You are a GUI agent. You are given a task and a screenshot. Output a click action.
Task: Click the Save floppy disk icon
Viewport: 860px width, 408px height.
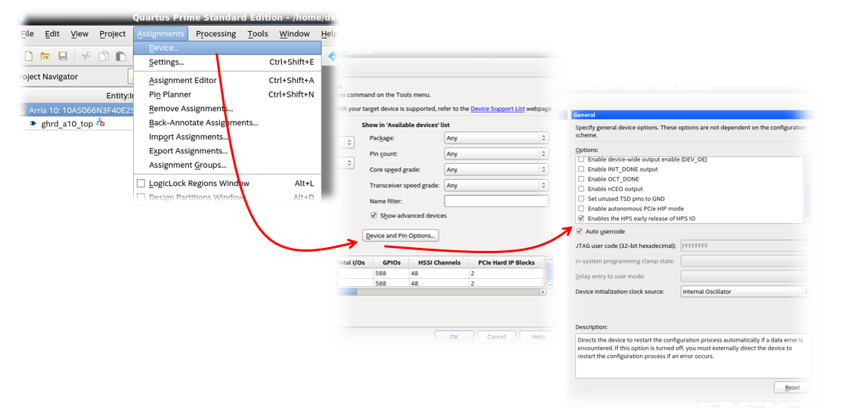(63, 56)
